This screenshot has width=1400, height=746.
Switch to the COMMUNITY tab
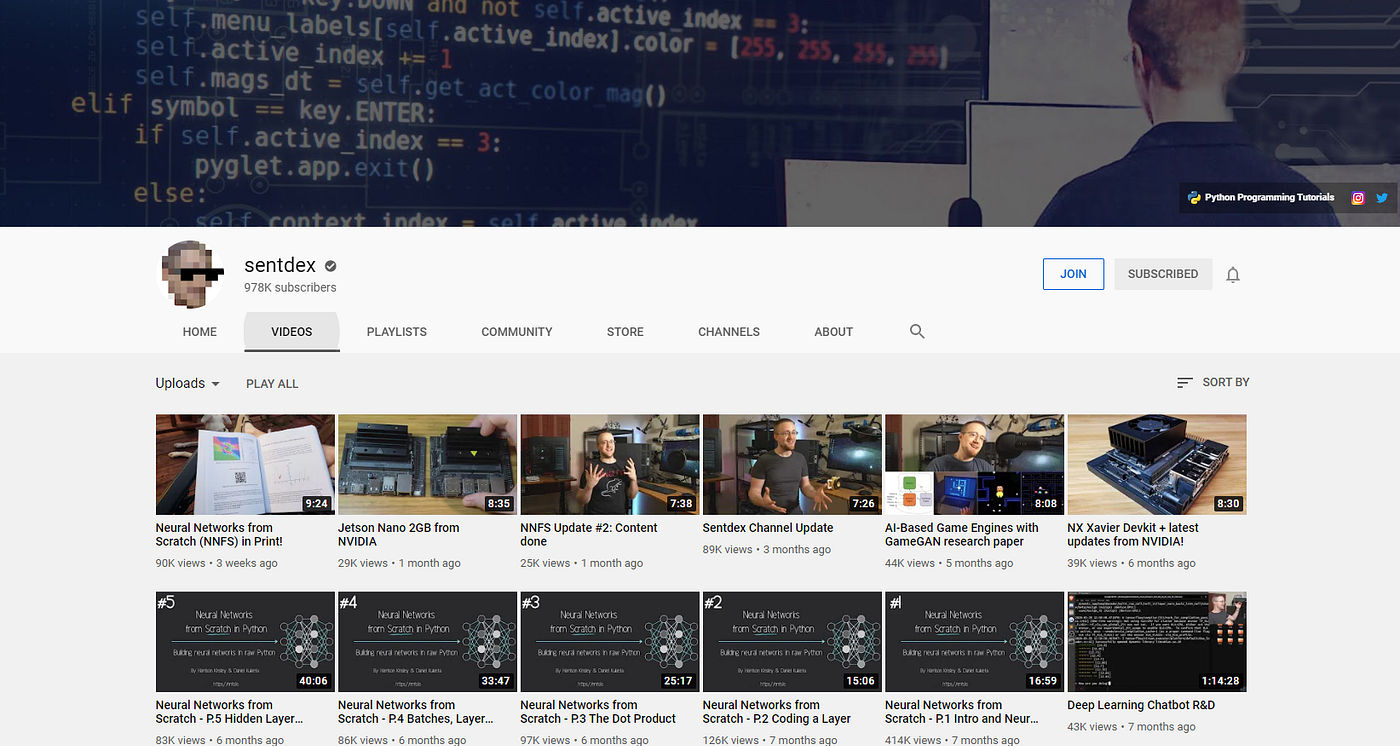[516, 331]
